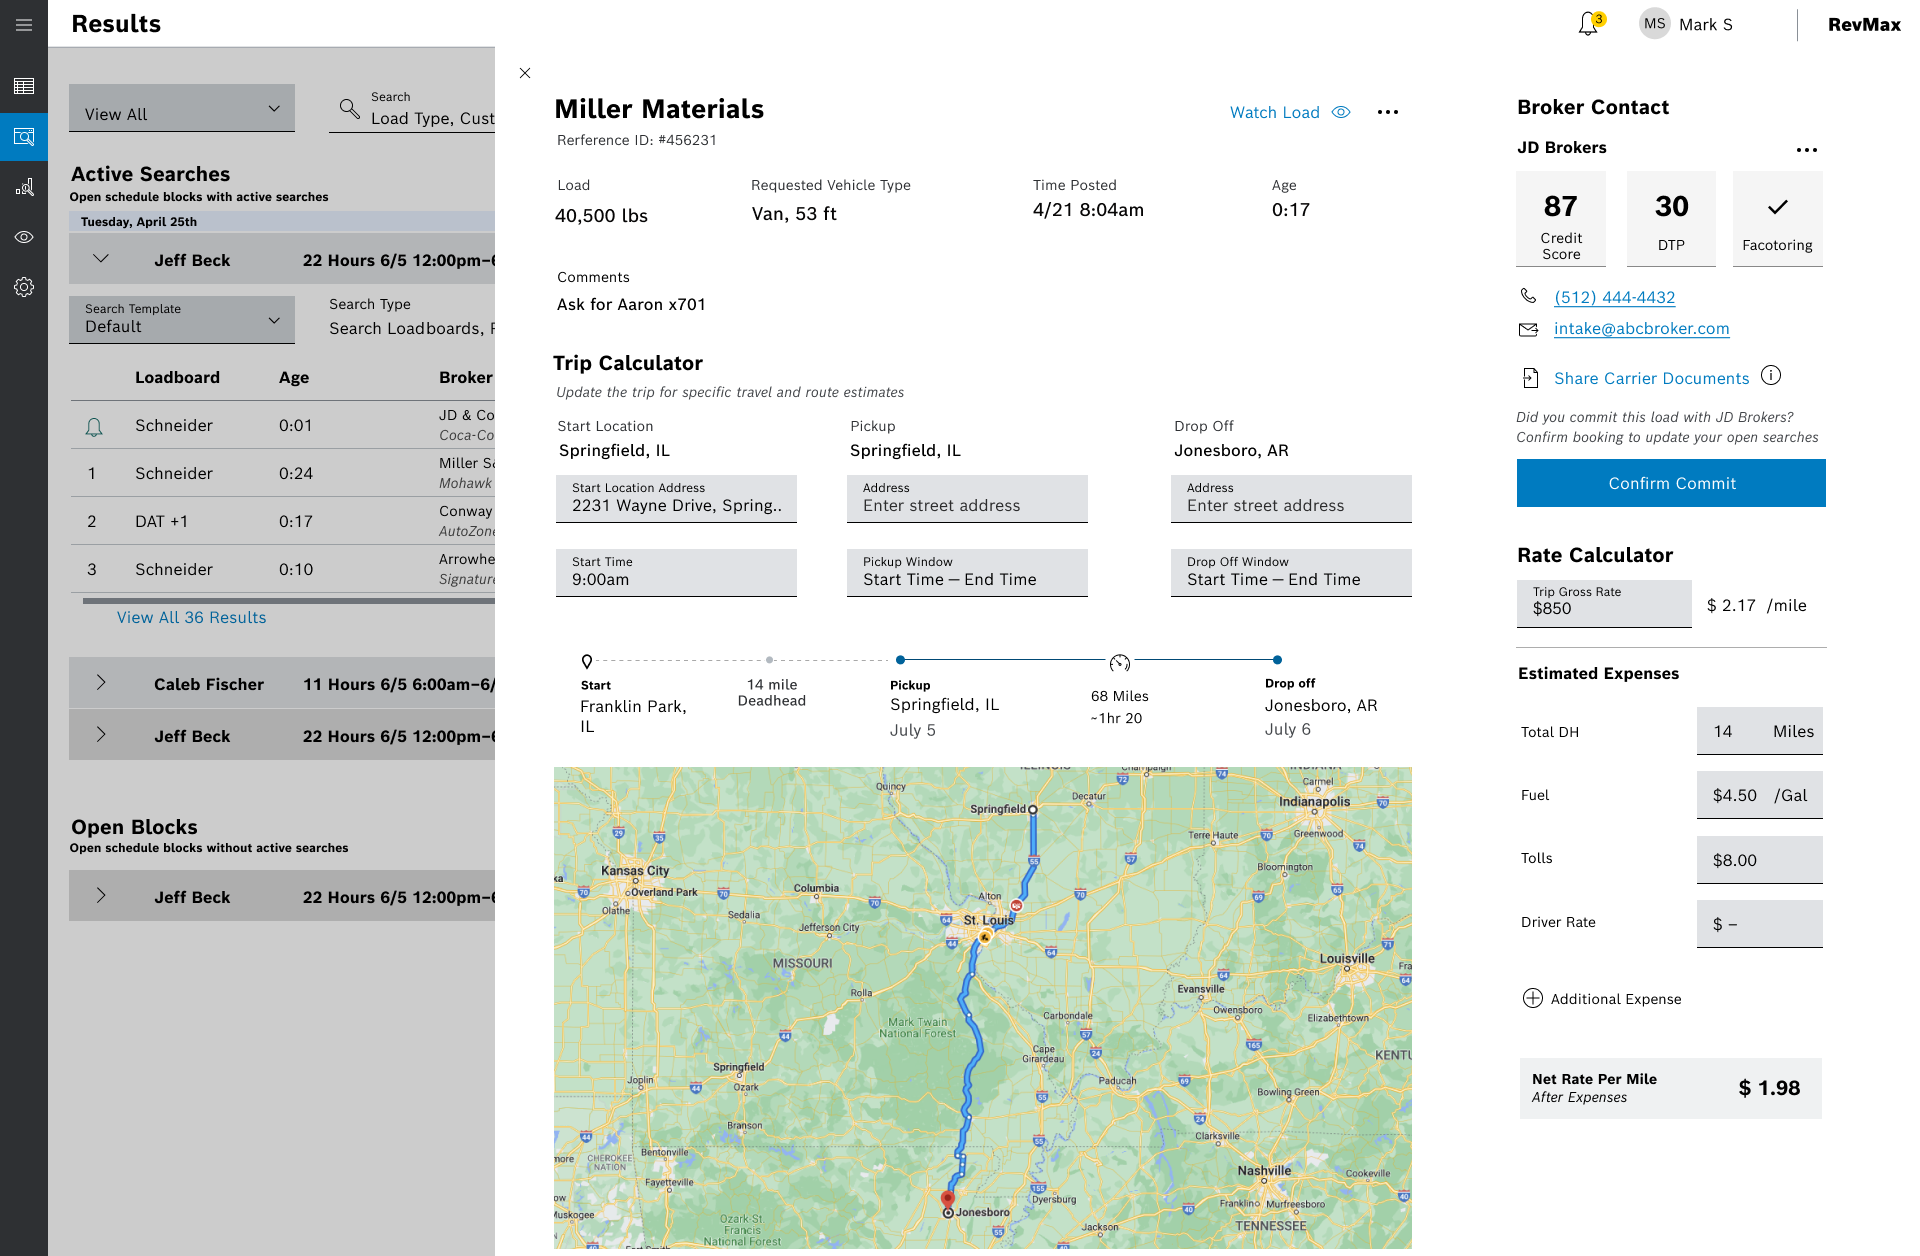1920x1256 pixels.
Task: Open more options next to JD Brokers
Action: coord(1806,150)
